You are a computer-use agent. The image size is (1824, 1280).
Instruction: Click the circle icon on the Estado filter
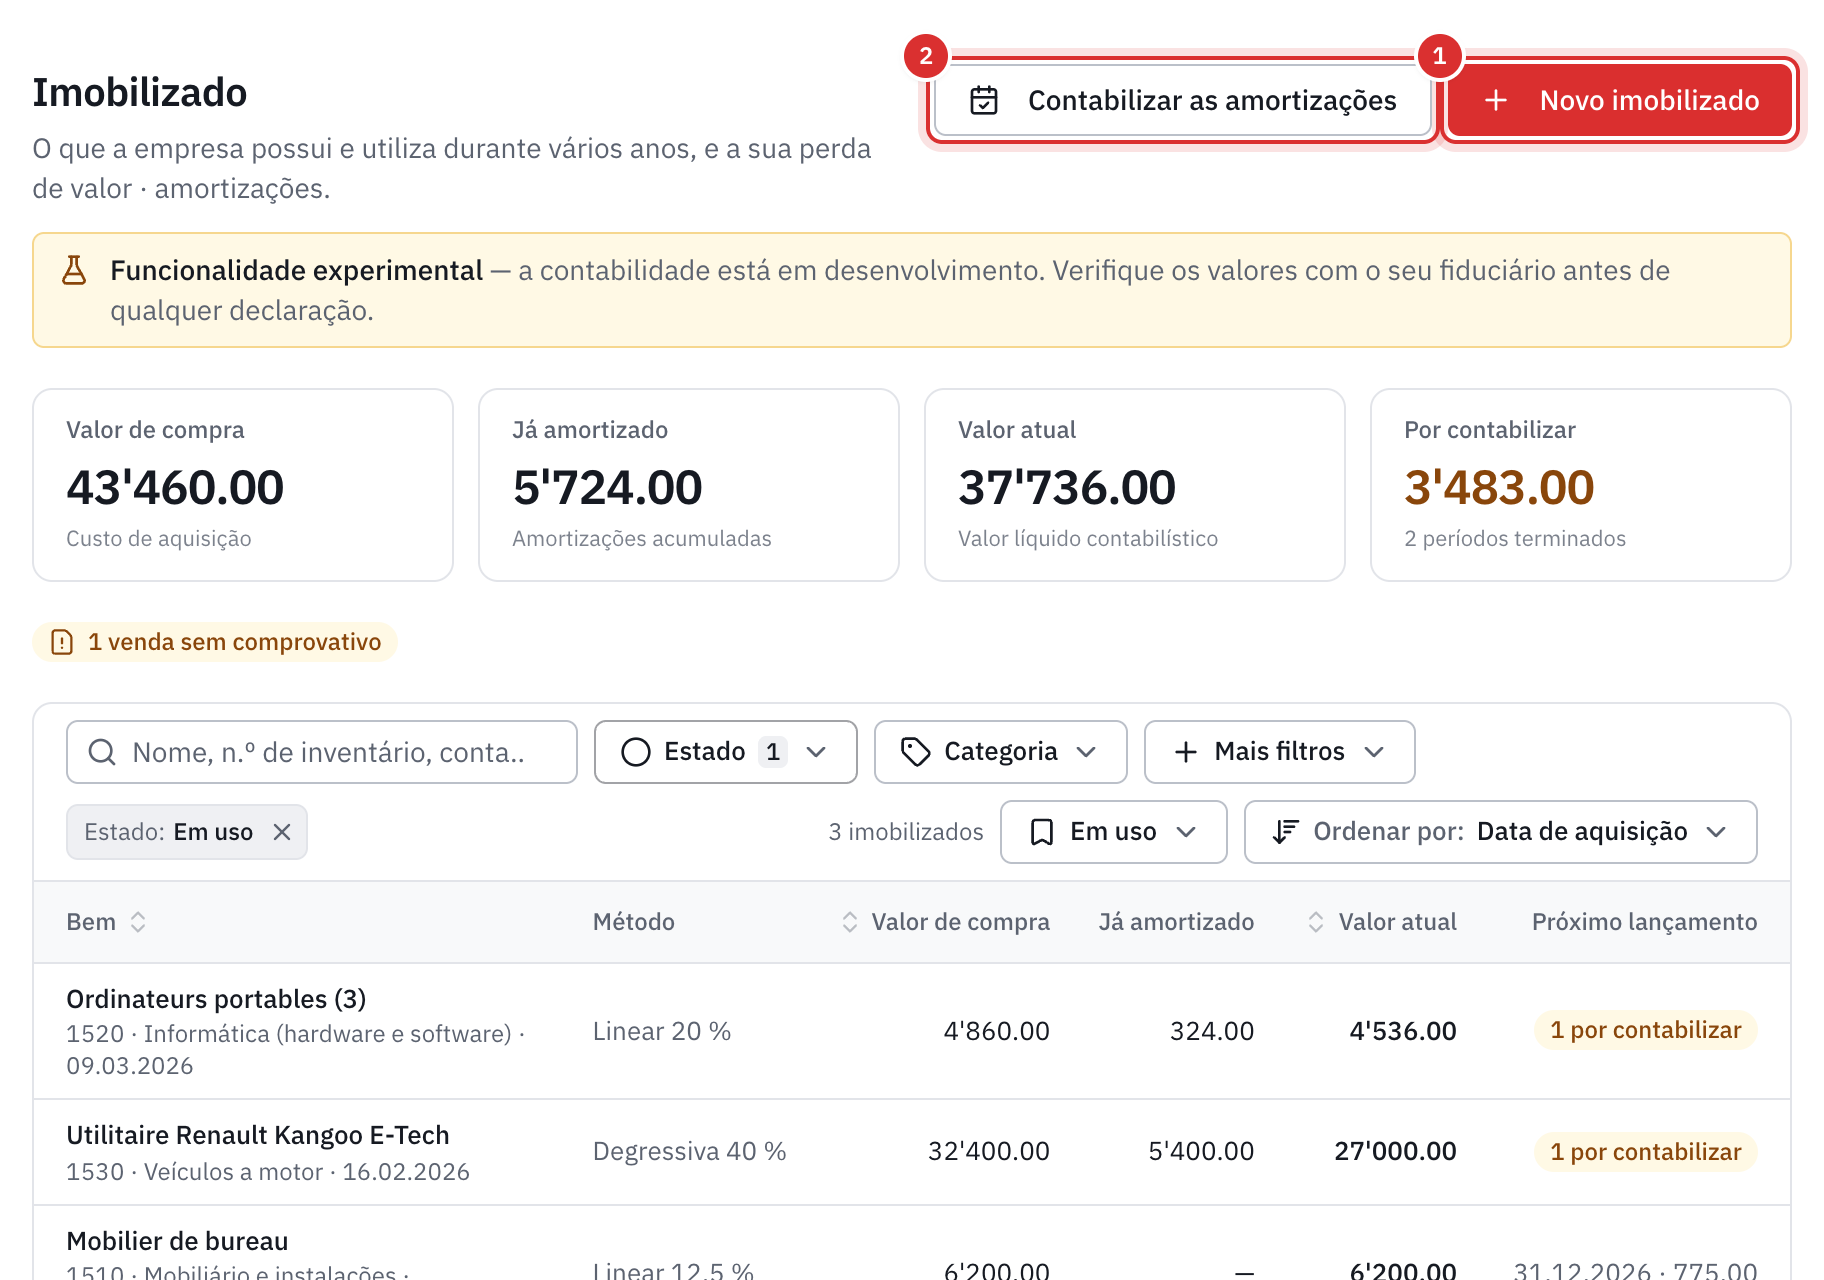click(x=636, y=752)
